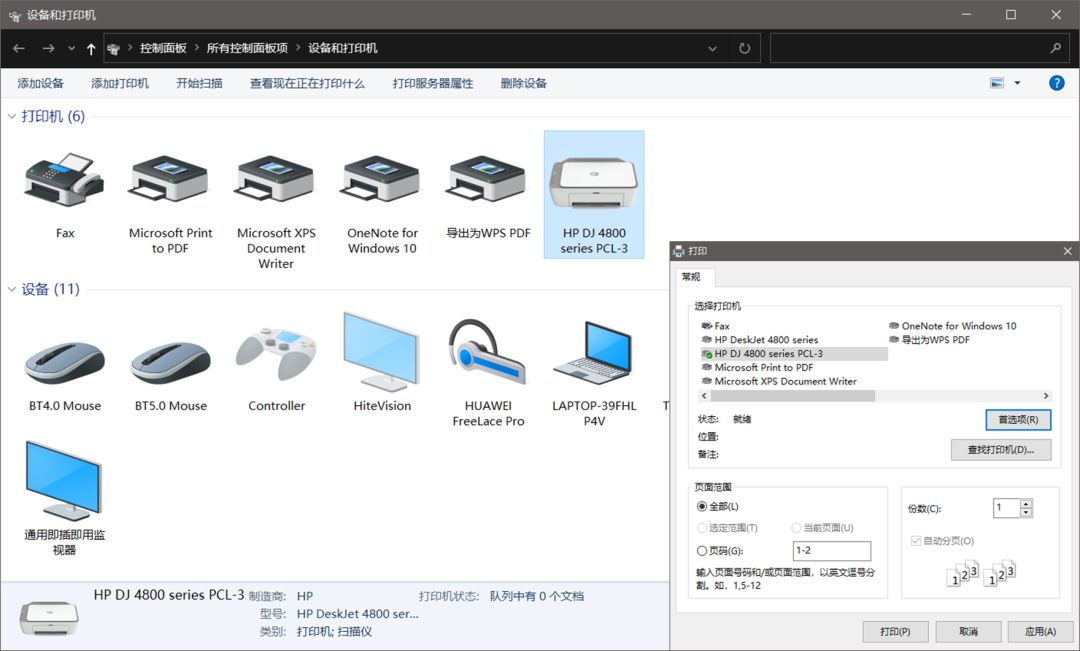
Task: Select the 全部(L) page range radio
Action: [x=702, y=506]
